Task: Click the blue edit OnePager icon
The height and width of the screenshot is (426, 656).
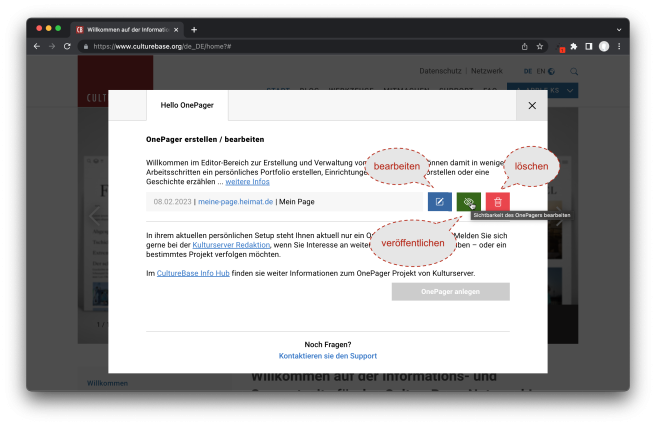Action: point(440,202)
